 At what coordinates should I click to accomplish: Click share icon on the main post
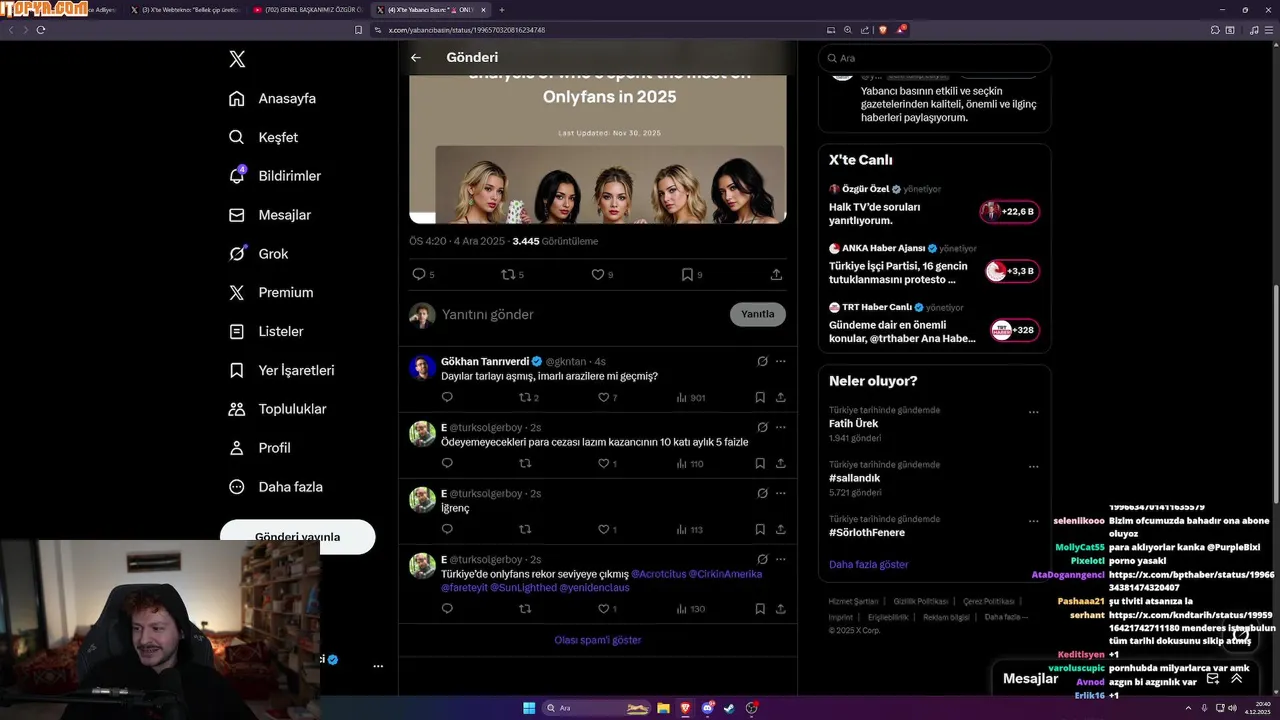776,274
